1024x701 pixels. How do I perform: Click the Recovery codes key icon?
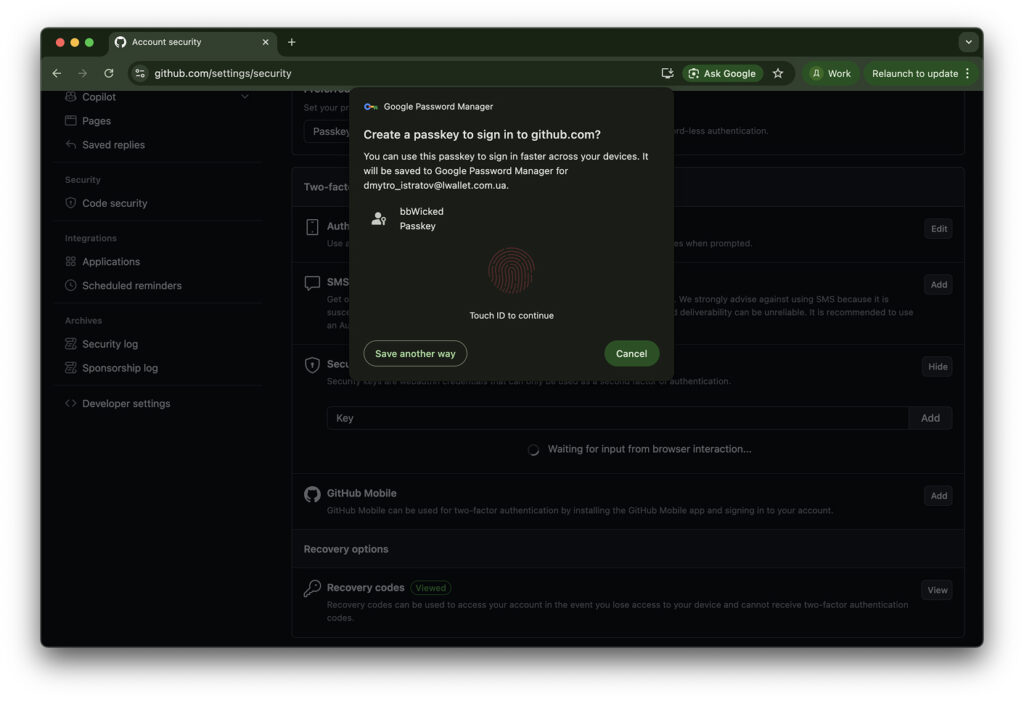(x=312, y=589)
